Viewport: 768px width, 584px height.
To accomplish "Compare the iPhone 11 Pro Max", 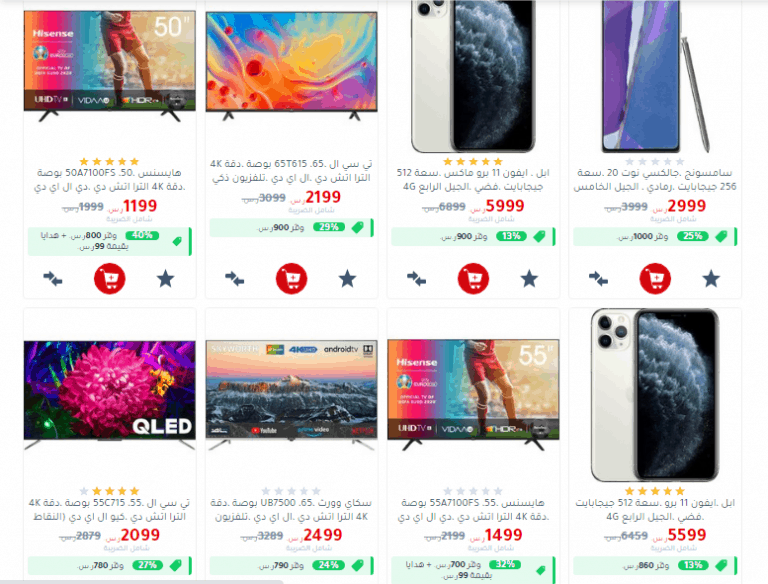I will point(416,279).
